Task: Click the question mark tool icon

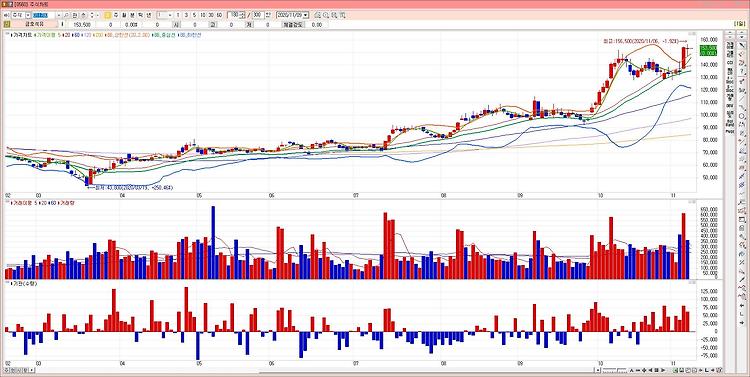Action: [742, 71]
